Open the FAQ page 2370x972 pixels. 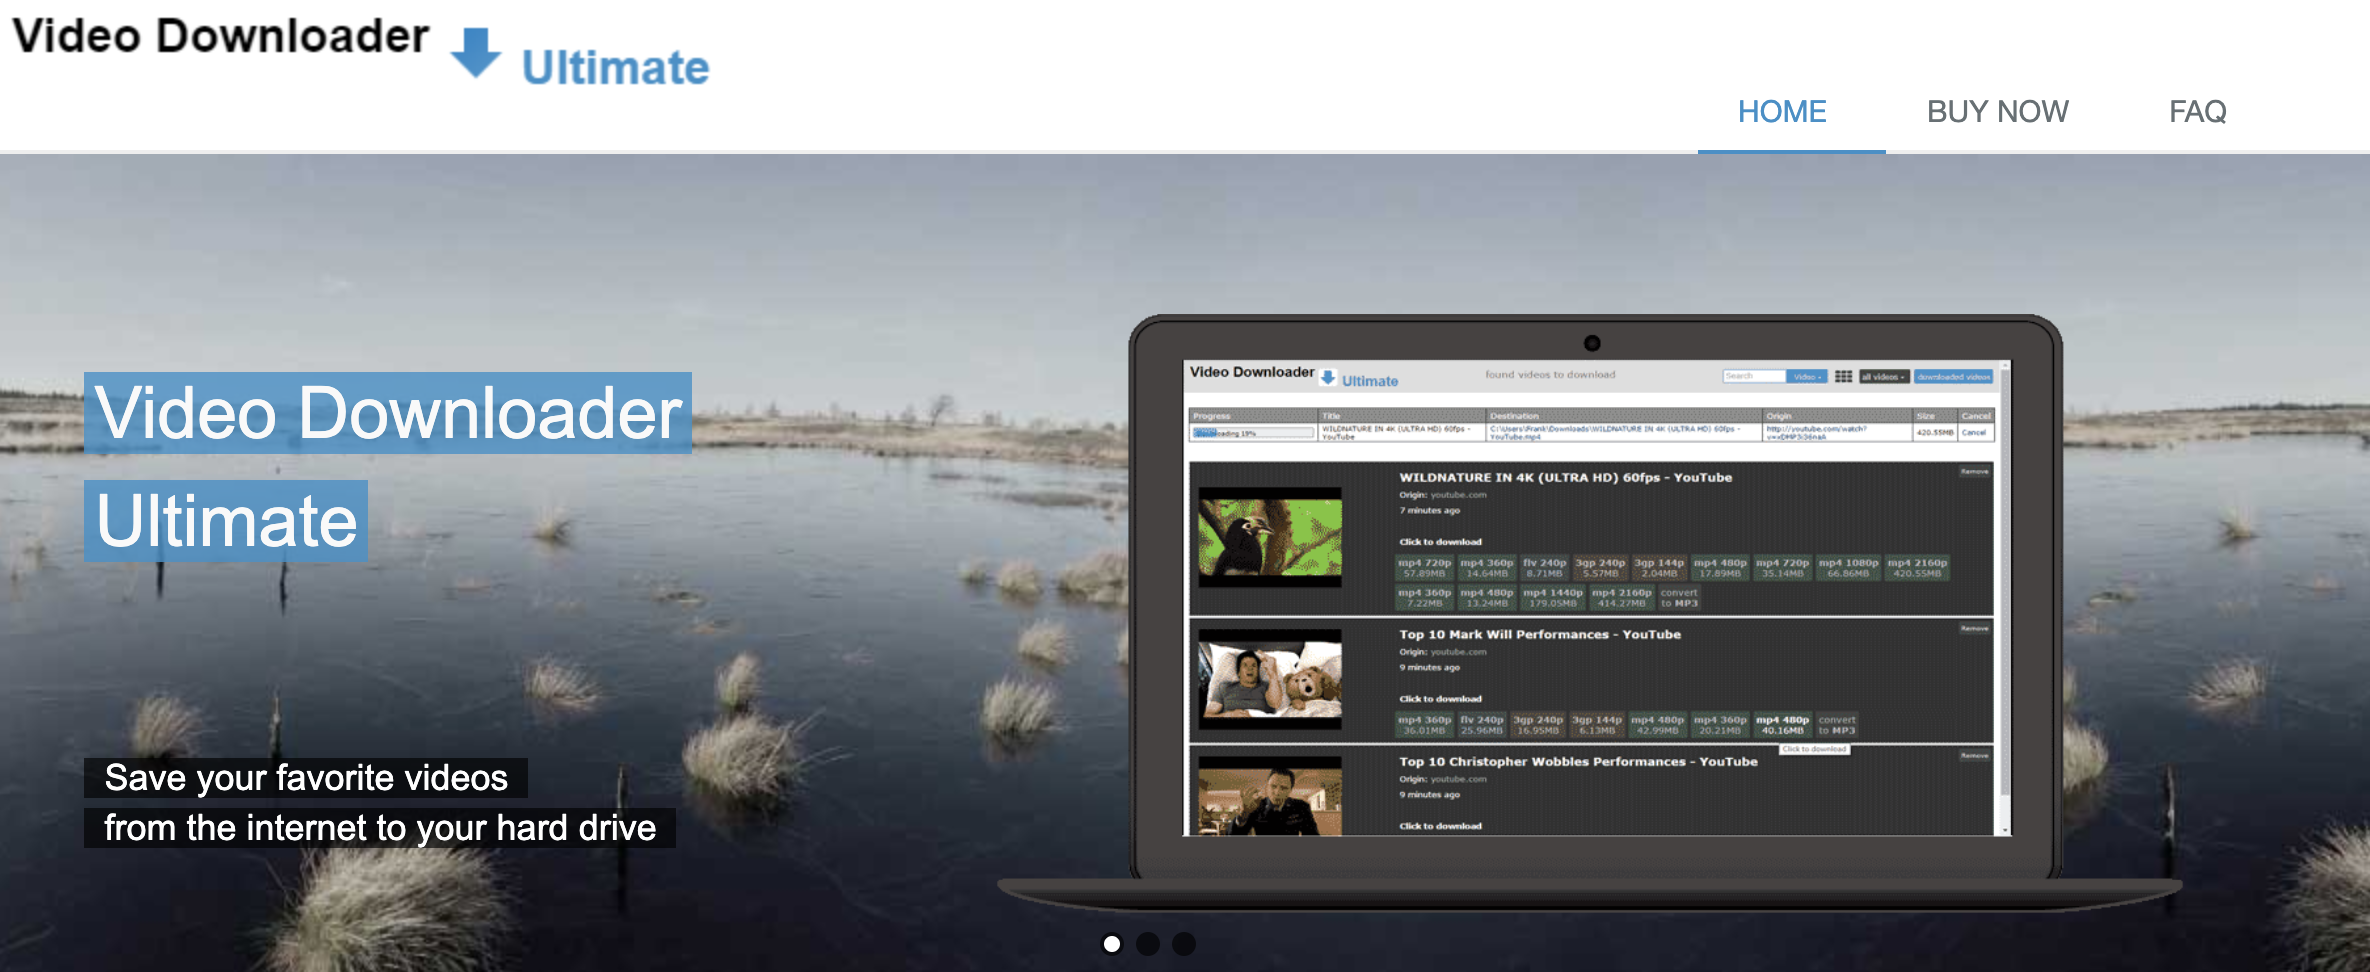2197,111
